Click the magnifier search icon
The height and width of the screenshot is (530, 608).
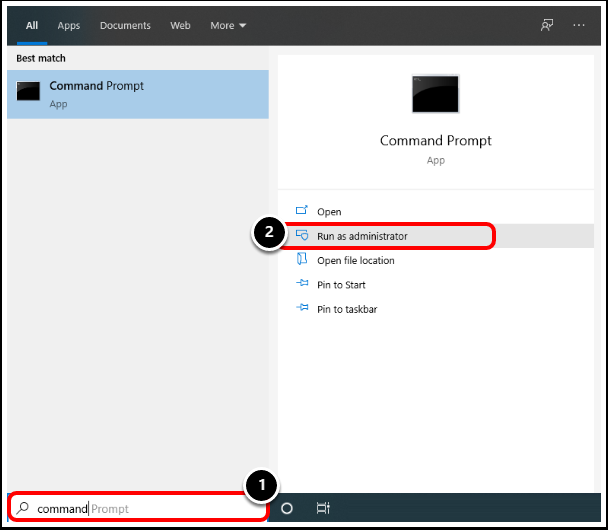pyautogui.click(x=23, y=508)
